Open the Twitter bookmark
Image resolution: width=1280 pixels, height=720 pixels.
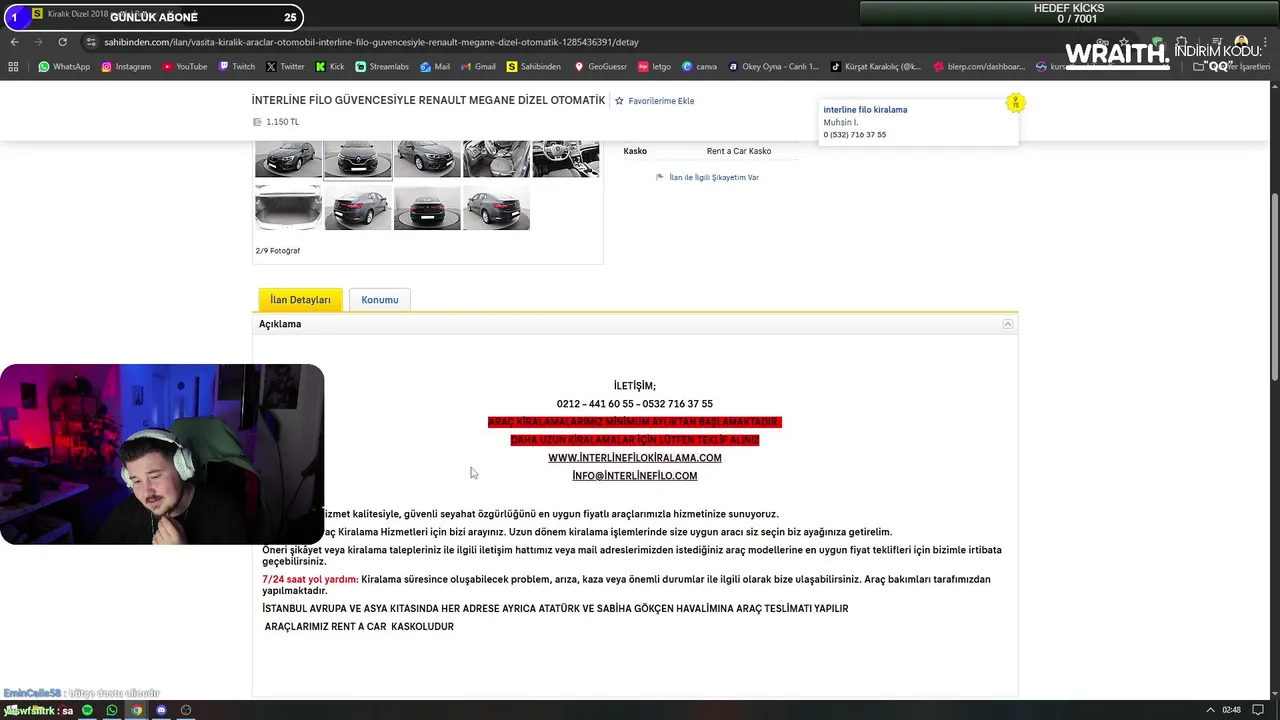(285, 67)
